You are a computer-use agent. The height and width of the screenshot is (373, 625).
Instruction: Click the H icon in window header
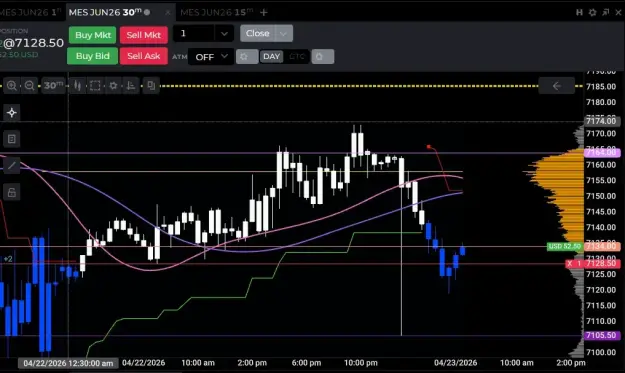click(x=579, y=12)
